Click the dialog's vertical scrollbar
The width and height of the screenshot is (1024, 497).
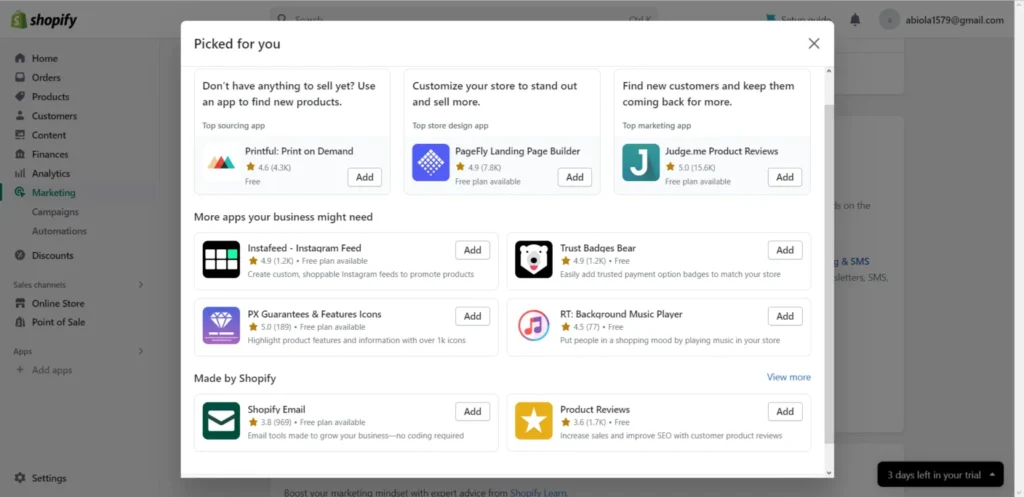[x=829, y=274]
